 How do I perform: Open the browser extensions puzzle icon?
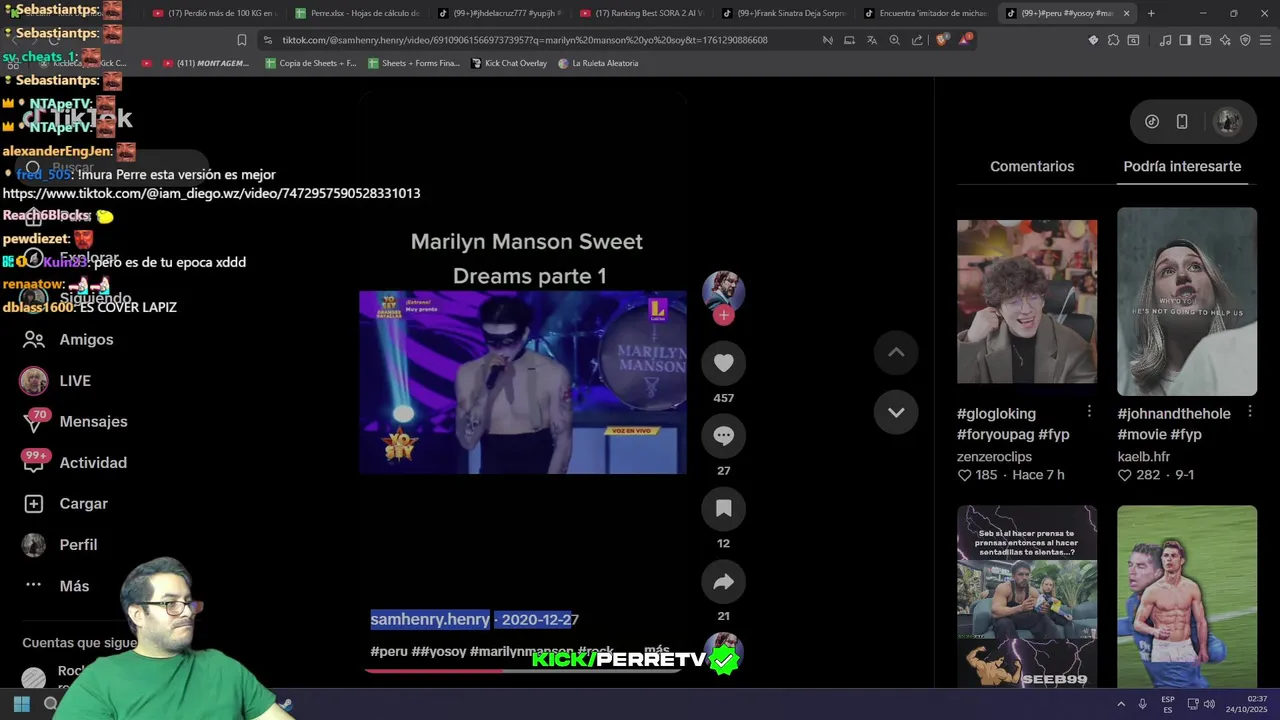[1113, 40]
